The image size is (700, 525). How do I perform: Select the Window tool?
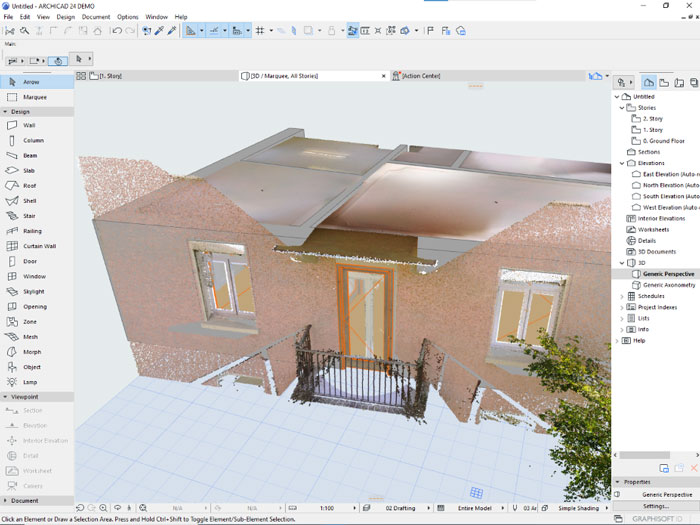coord(37,276)
